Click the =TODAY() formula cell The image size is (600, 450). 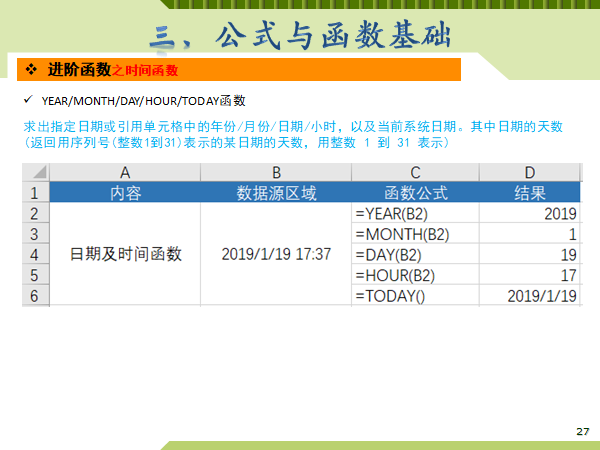(415, 296)
